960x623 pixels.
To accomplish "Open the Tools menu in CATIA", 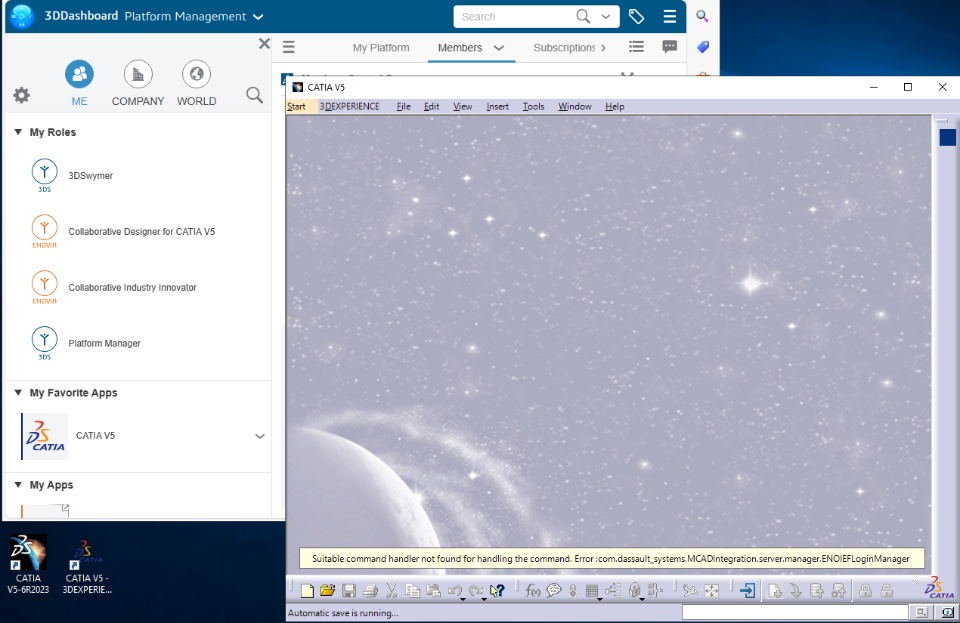I will (533, 106).
